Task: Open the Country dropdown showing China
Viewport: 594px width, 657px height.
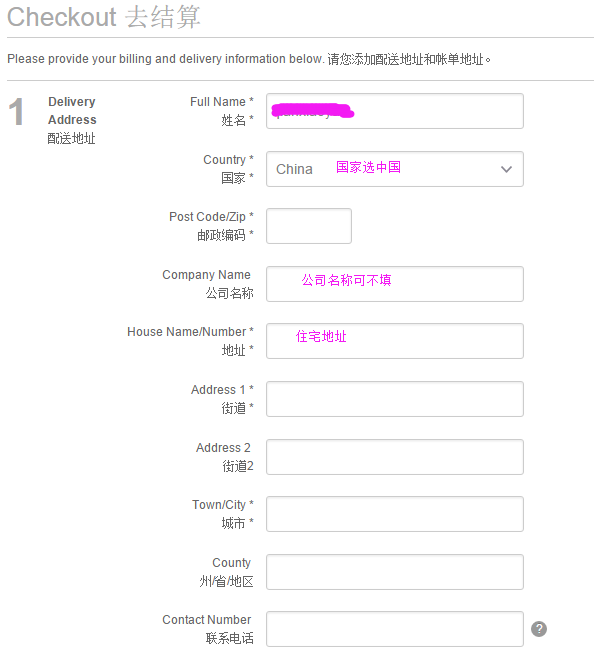Action: (395, 169)
